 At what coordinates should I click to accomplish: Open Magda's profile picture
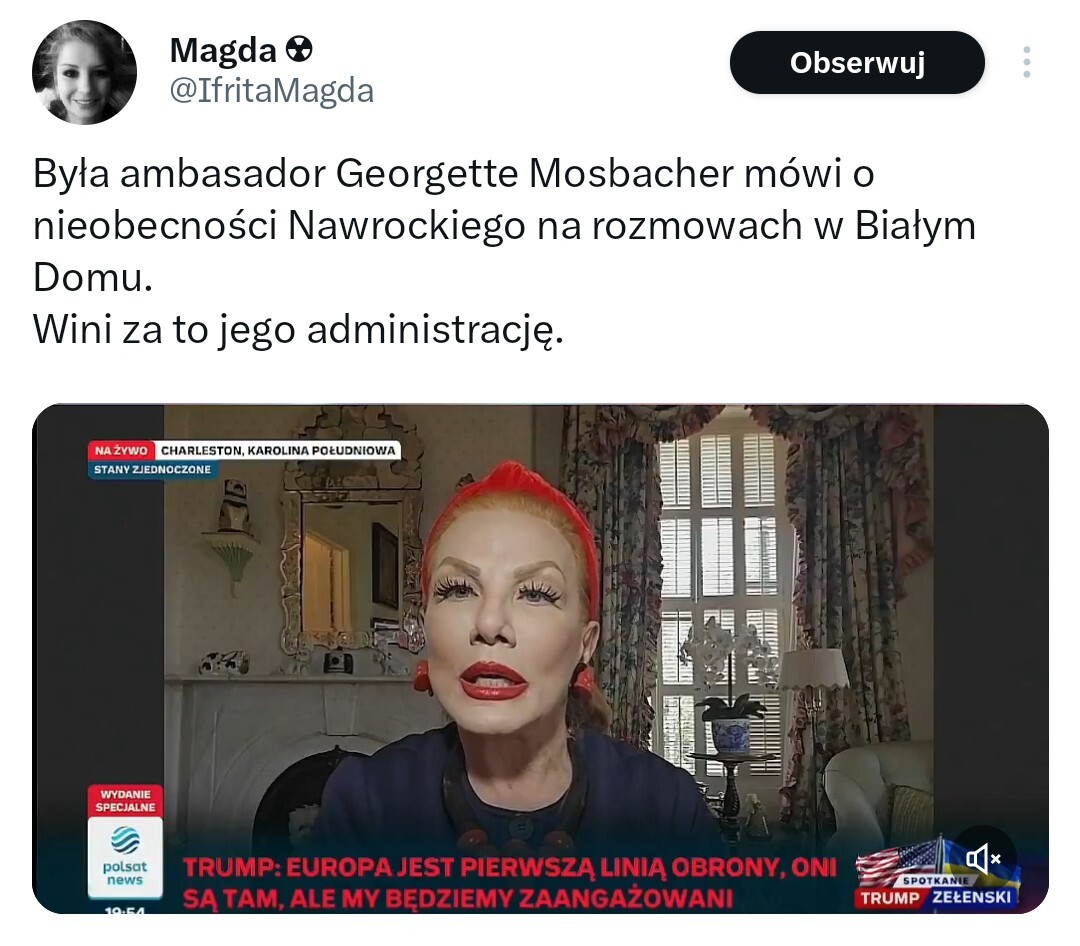point(84,72)
